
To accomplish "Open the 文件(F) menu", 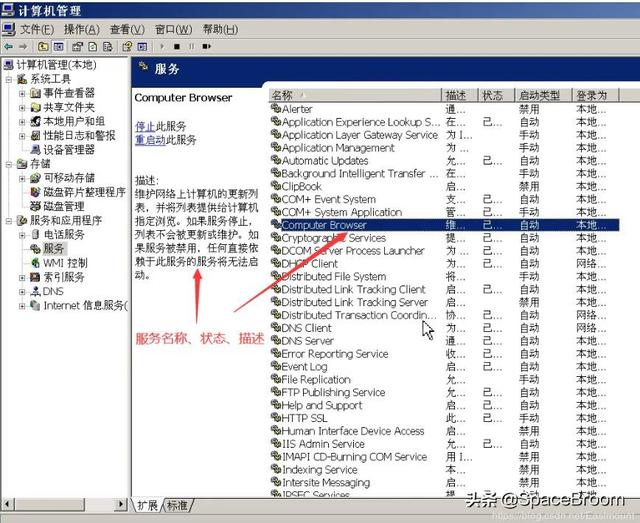I will tap(37, 29).
